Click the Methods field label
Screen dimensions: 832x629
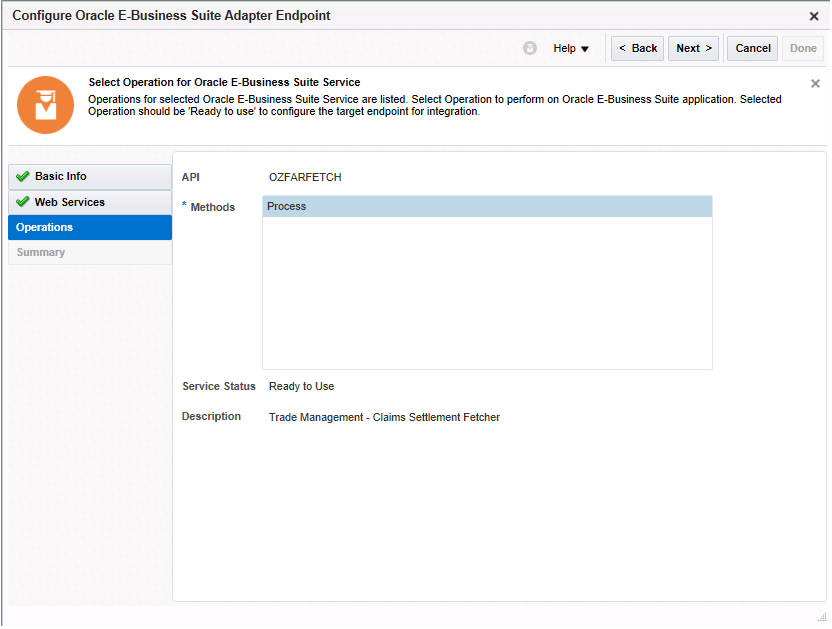(212, 207)
